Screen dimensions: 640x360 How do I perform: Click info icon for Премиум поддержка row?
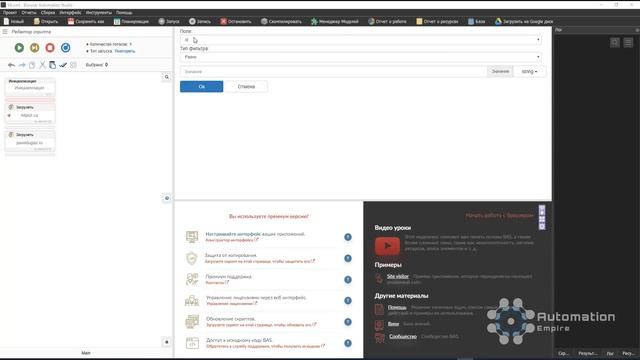(x=348, y=280)
